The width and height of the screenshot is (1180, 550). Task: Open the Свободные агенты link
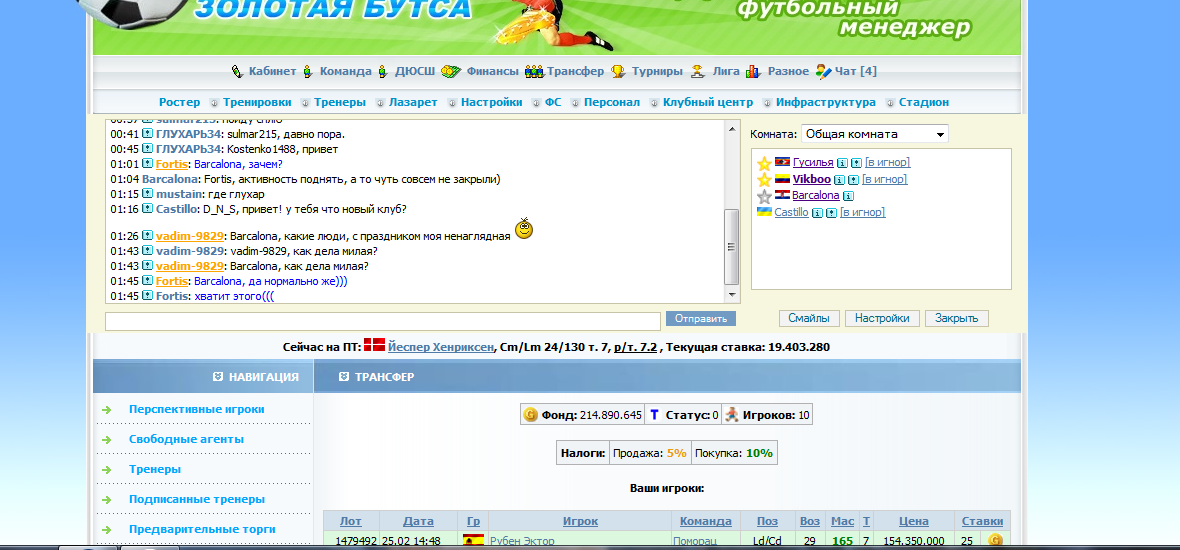[186, 439]
